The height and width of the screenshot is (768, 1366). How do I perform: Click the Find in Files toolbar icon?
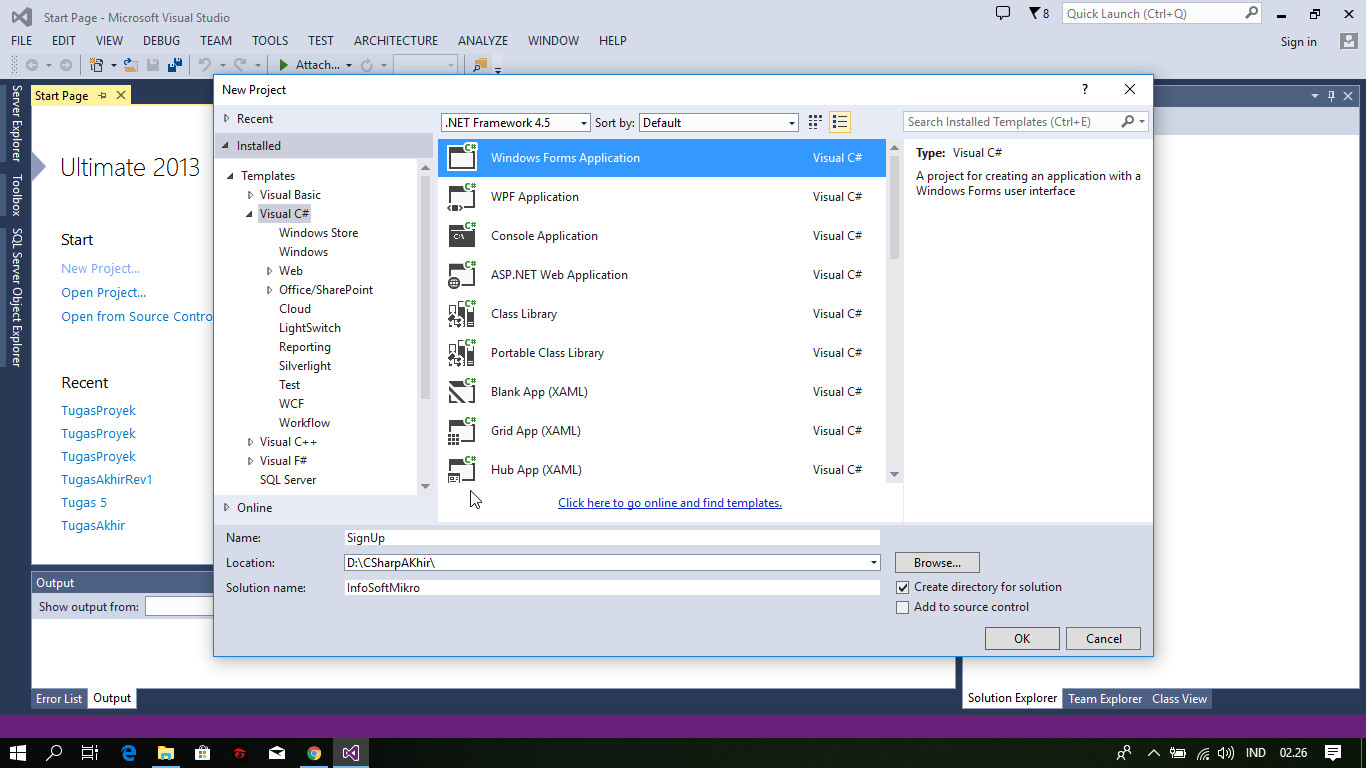click(480, 65)
